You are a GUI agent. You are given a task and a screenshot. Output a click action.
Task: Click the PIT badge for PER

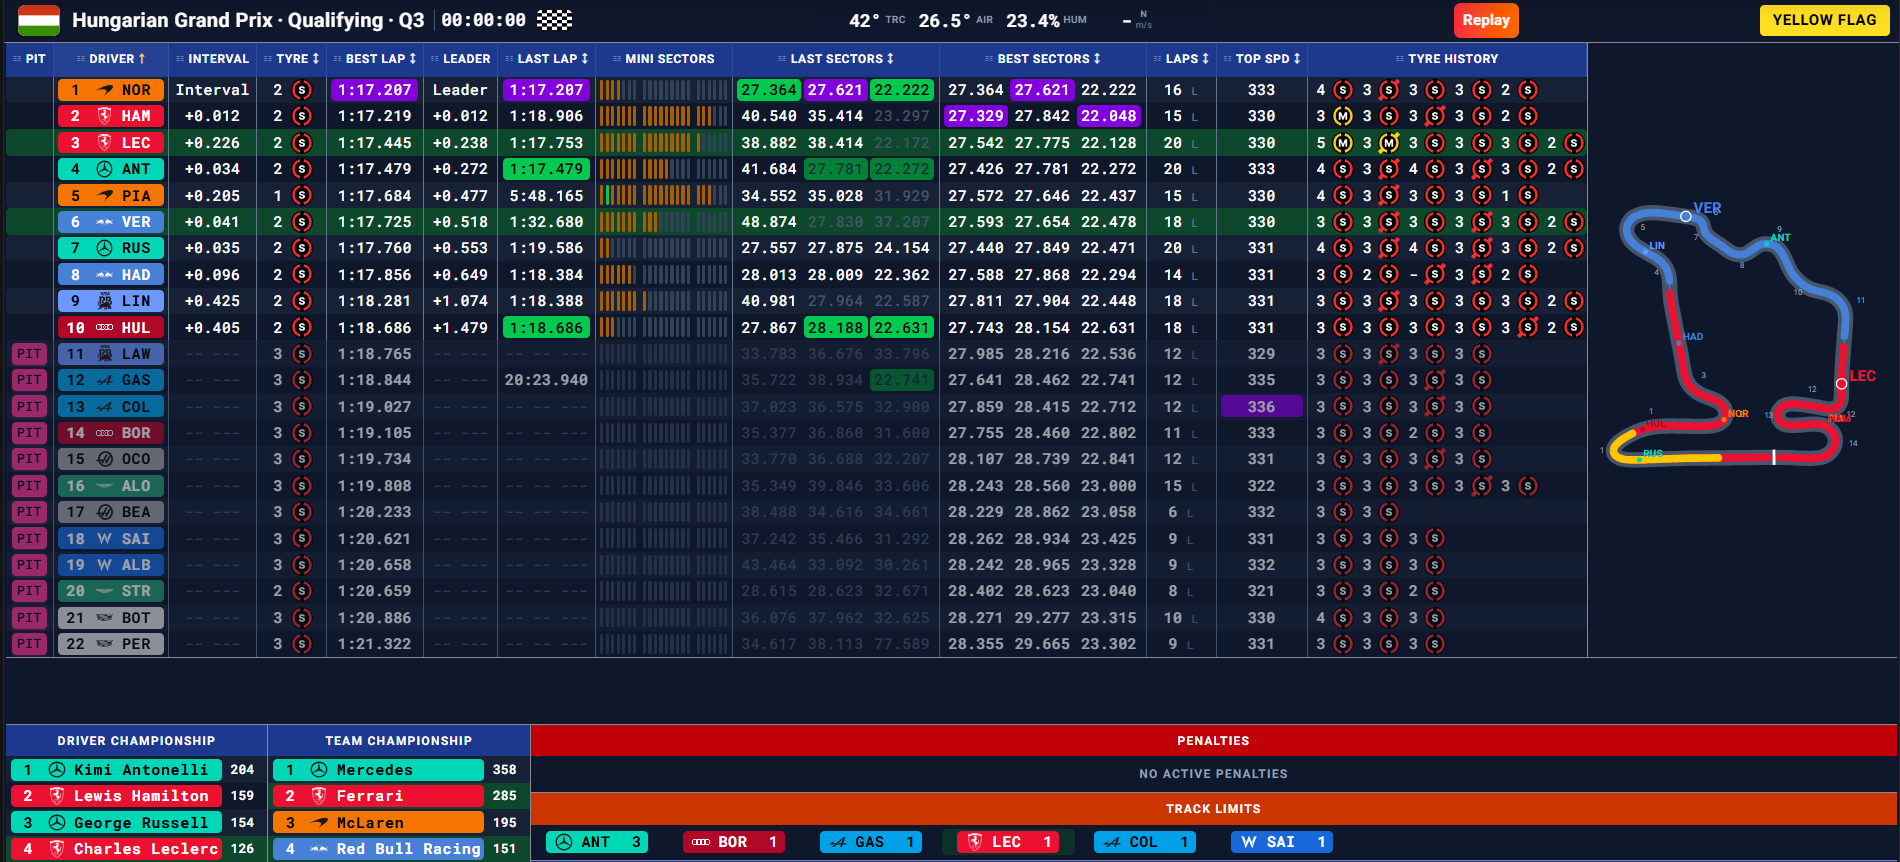click(x=29, y=644)
